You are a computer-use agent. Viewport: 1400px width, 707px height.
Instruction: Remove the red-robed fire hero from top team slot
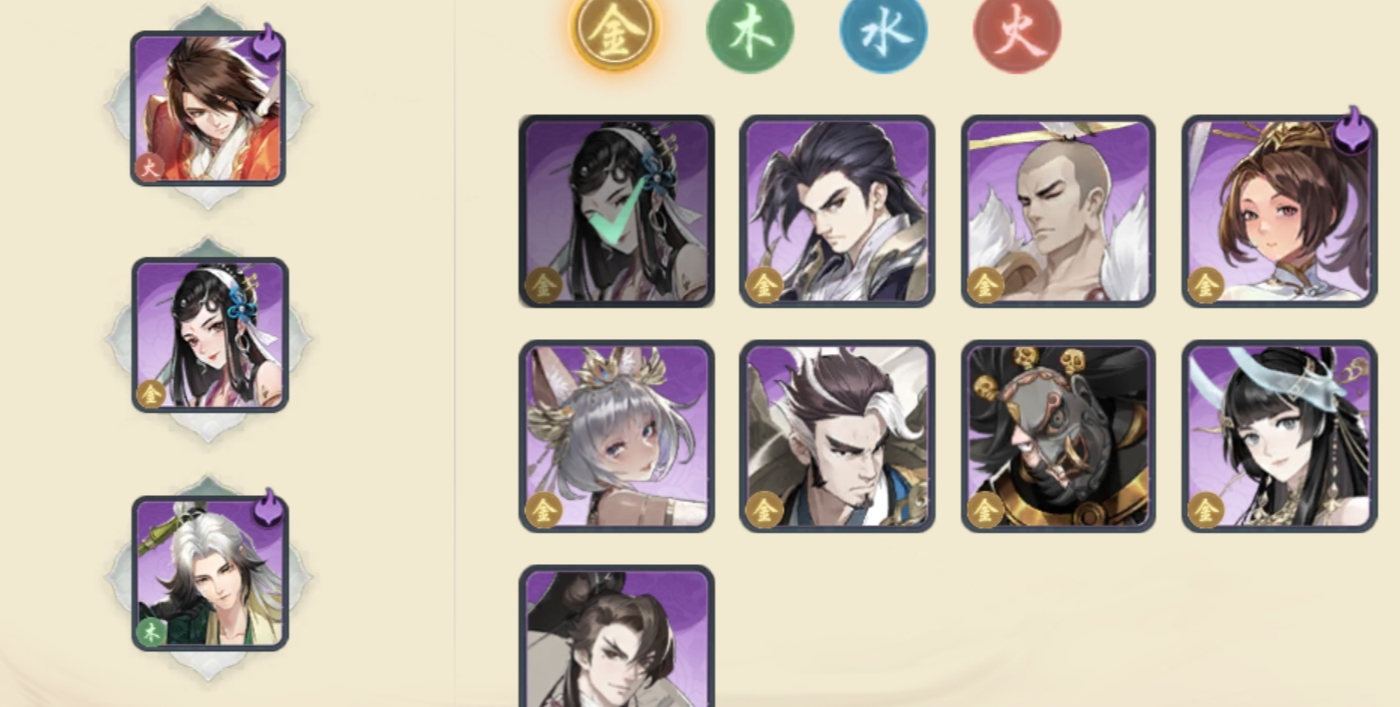coord(208,108)
